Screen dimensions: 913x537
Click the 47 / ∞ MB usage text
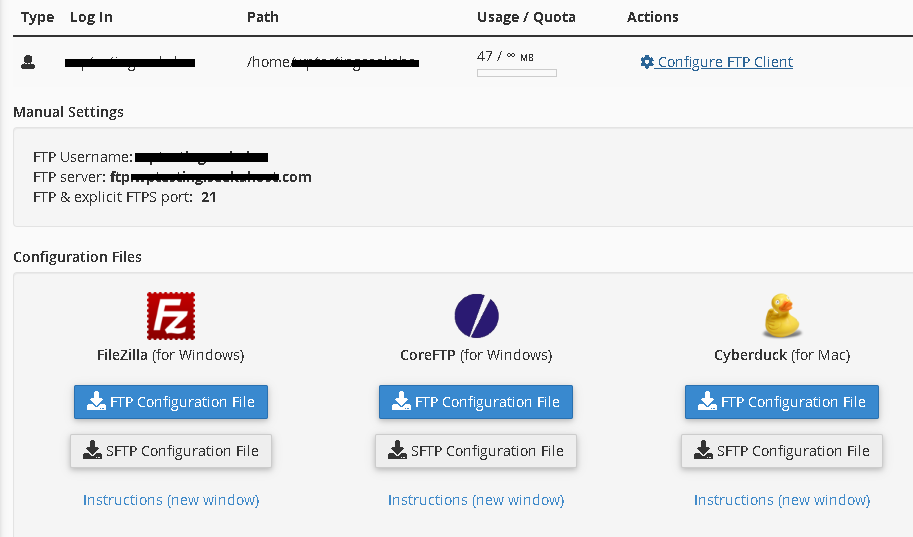coord(505,56)
